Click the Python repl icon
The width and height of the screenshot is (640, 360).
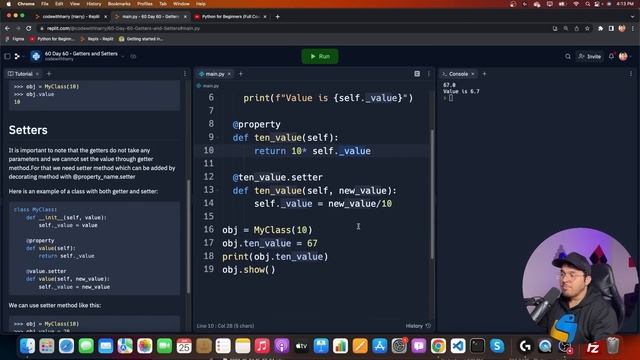(36, 56)
